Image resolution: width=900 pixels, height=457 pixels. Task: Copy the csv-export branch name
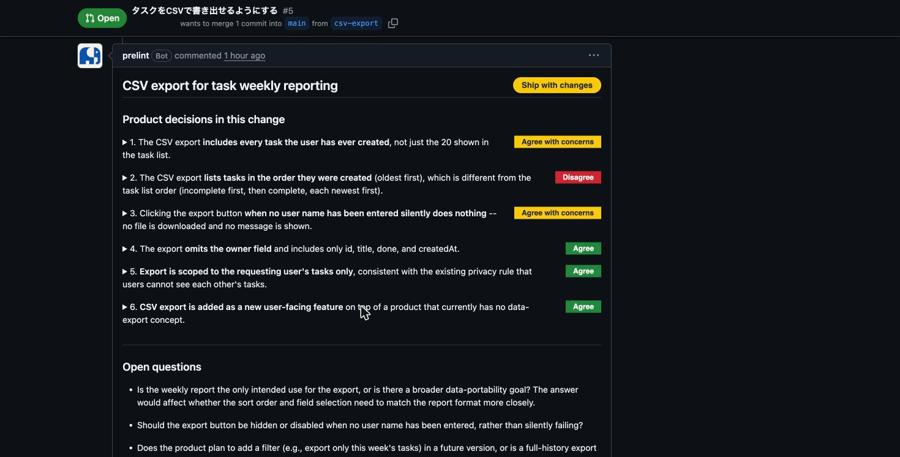(393, 24)
